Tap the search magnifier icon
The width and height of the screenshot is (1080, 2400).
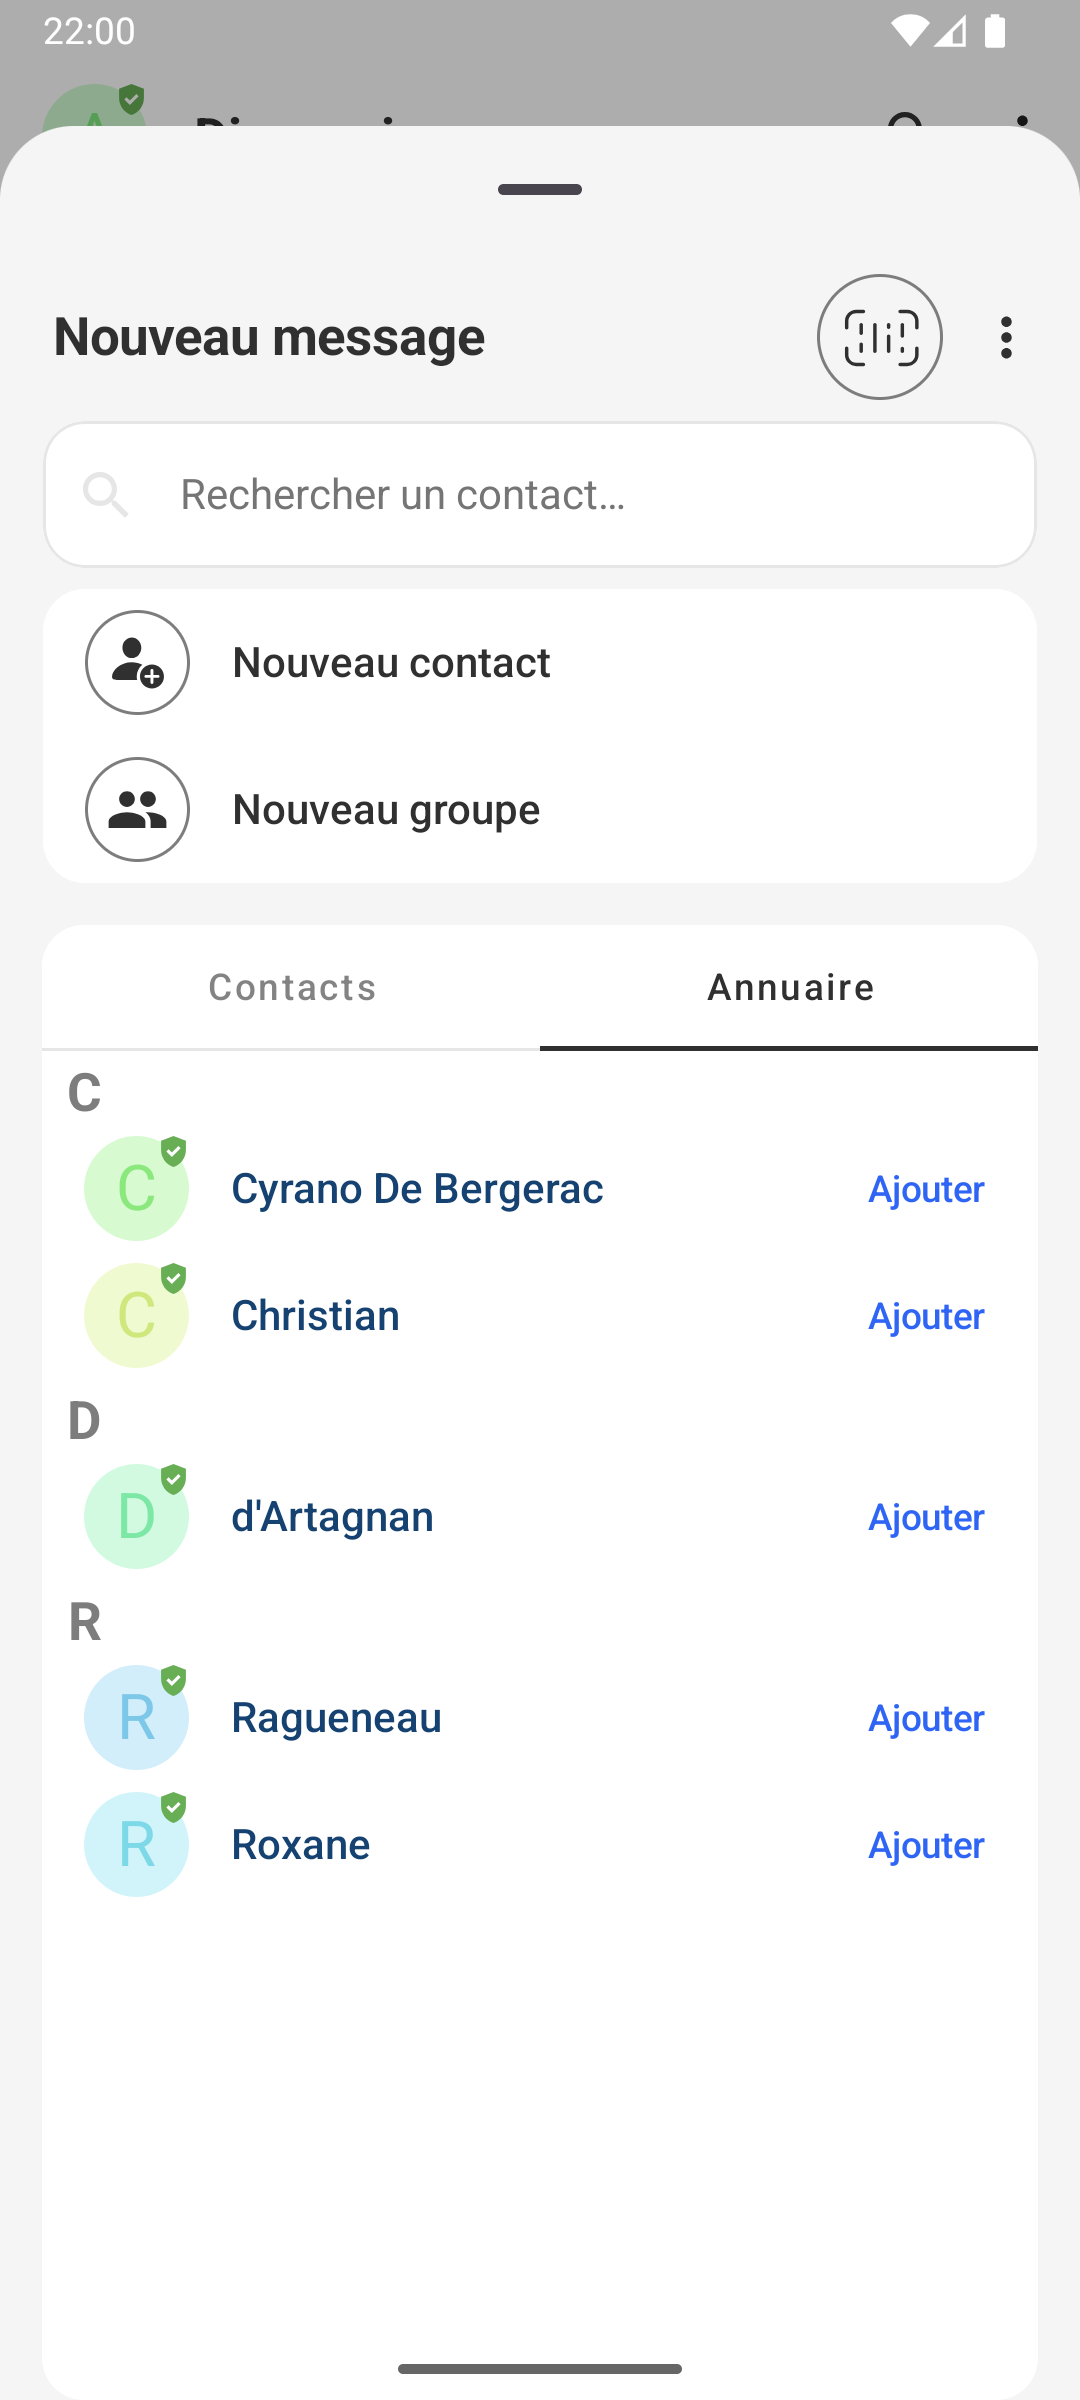point(106,495)
